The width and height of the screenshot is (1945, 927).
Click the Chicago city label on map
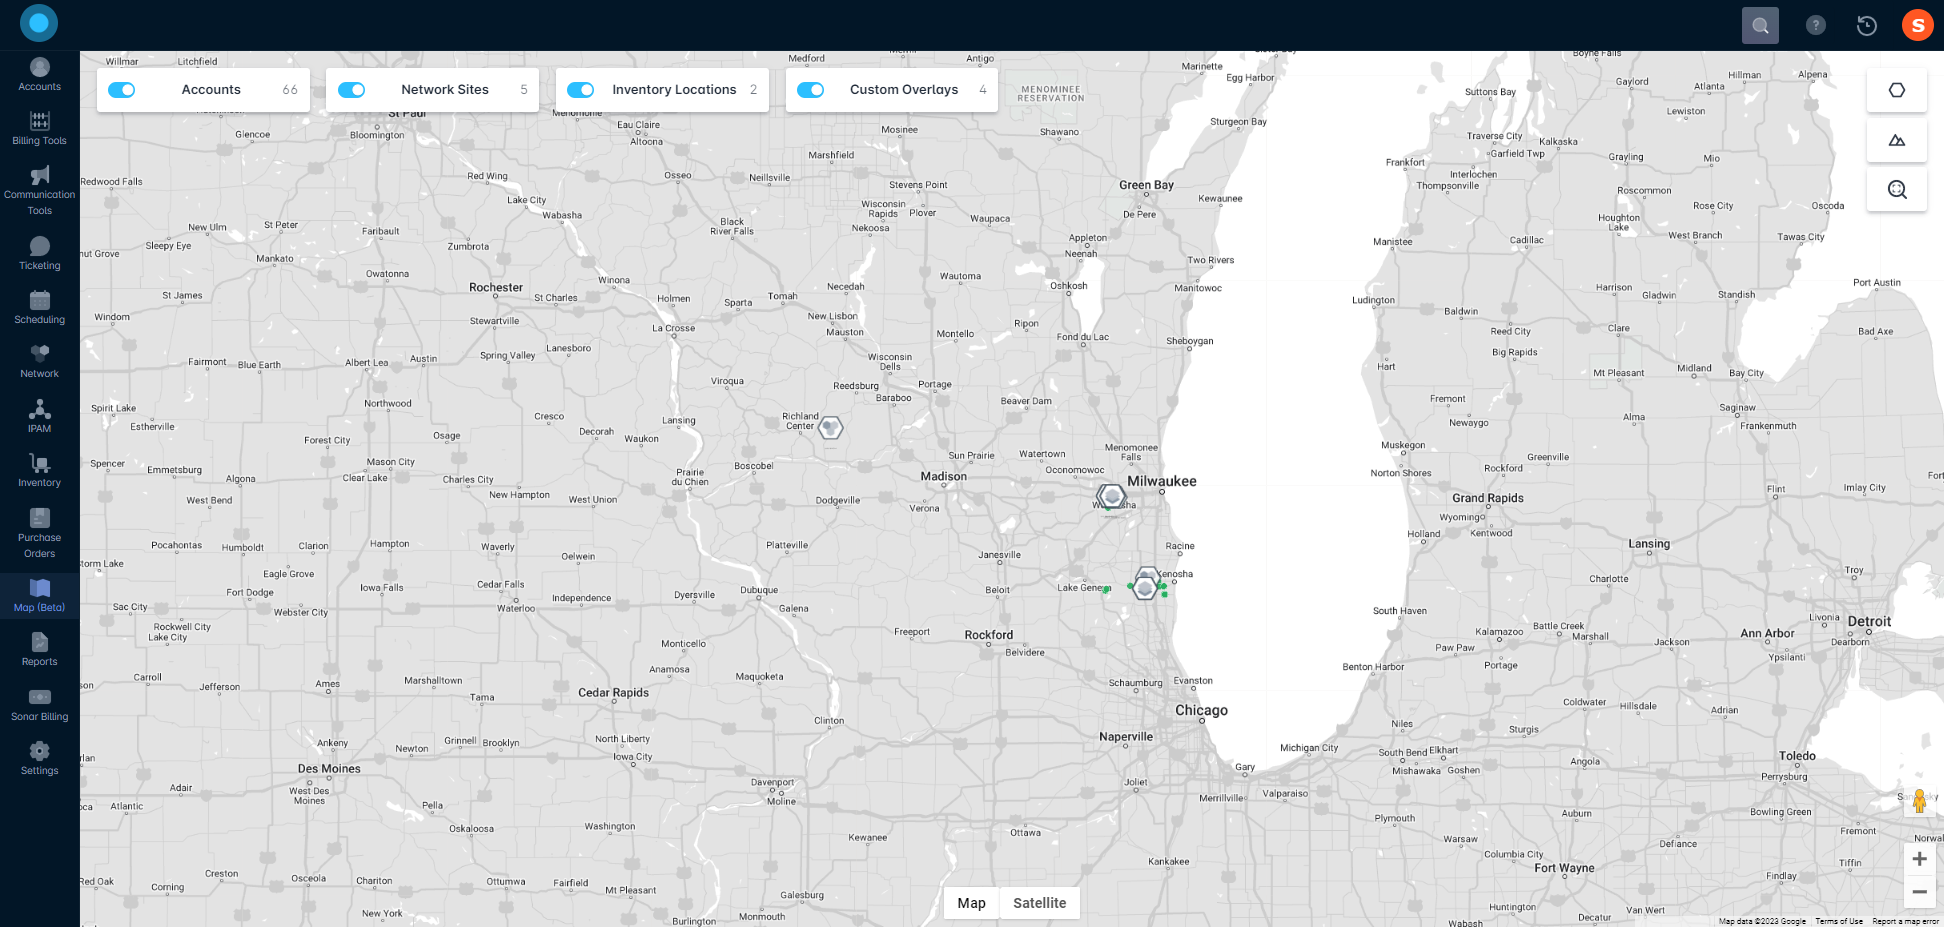(1201, 710)
